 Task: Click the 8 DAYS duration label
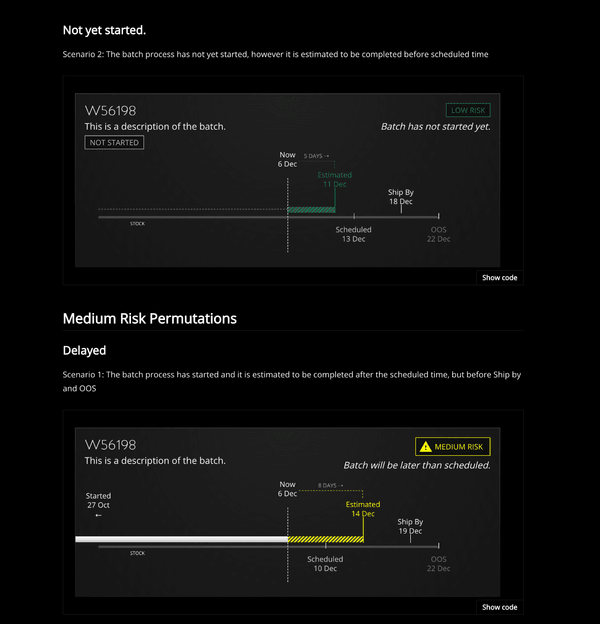click(x=330, y=486)
